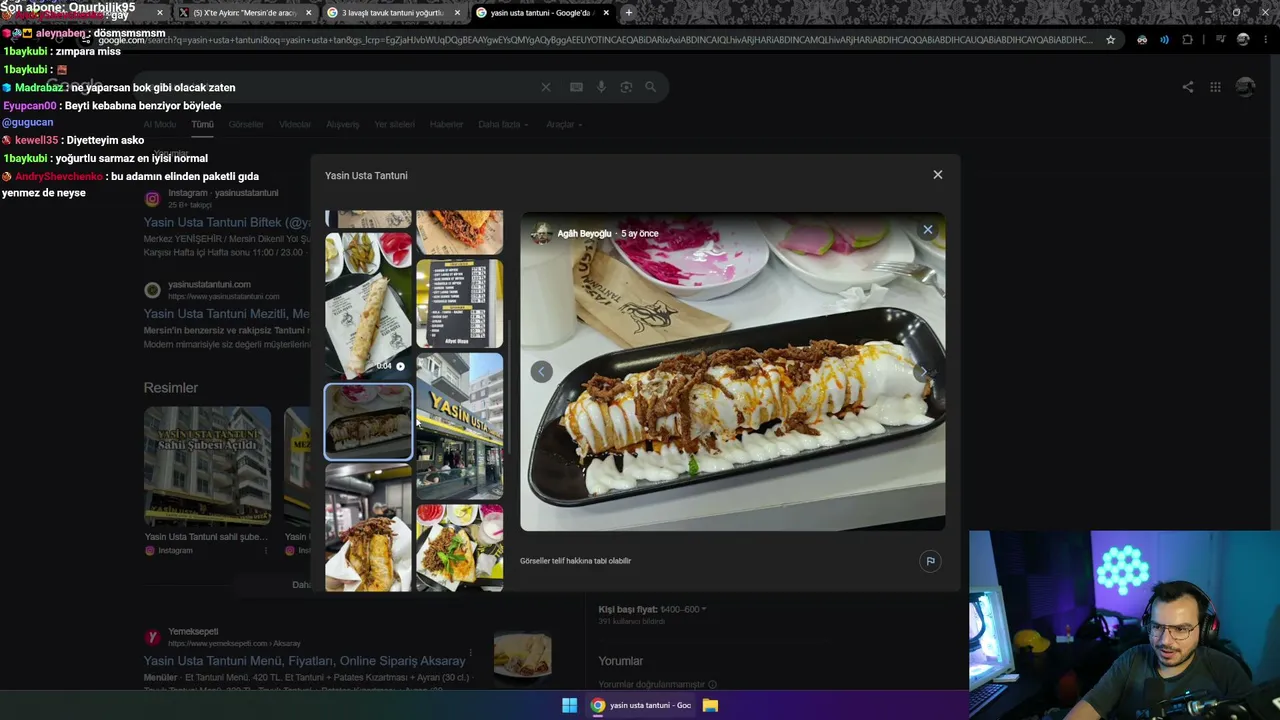Close the 3 lavaşlı tavuk tantuni tab
1280x720 pixels.
tap(457, 13)
